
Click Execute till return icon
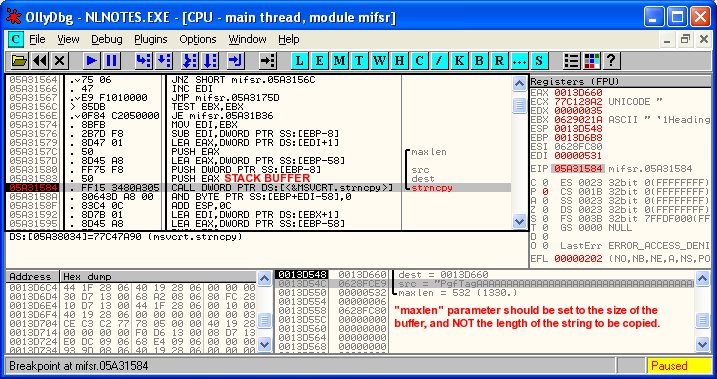pos(235,60)
